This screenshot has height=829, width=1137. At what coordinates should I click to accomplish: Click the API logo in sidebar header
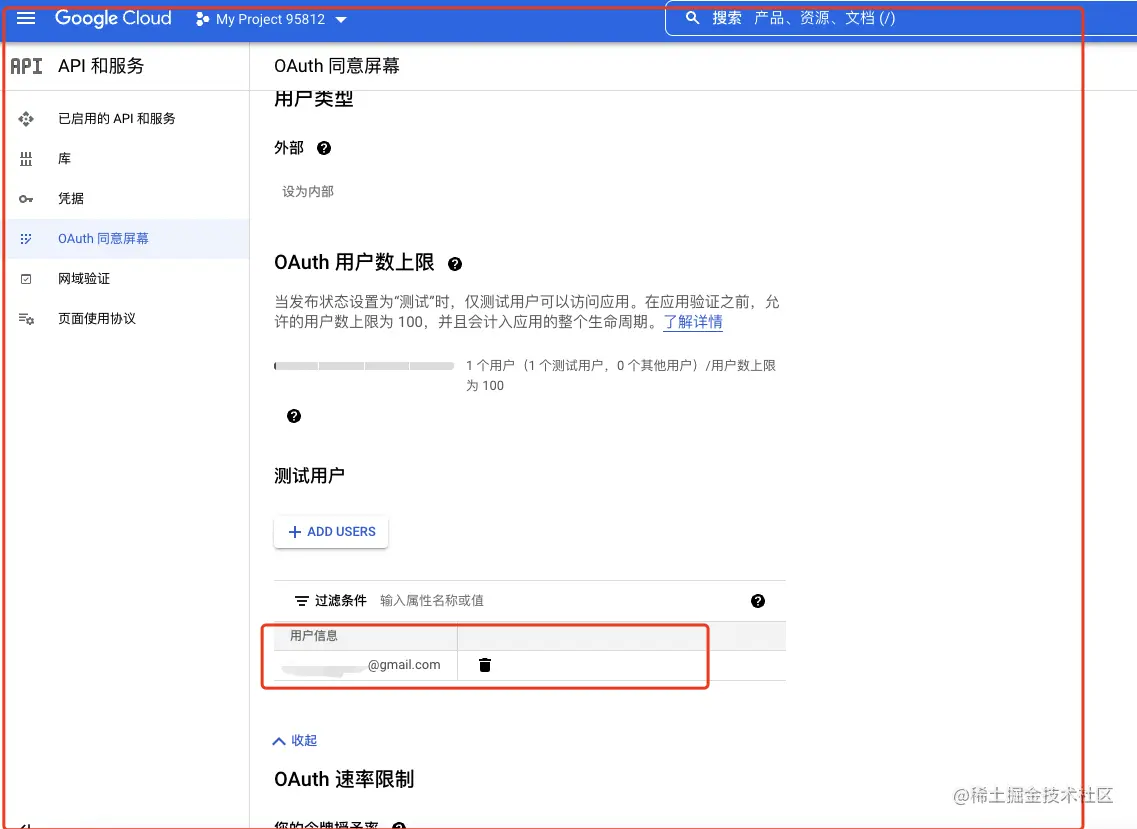click(26, 66)
